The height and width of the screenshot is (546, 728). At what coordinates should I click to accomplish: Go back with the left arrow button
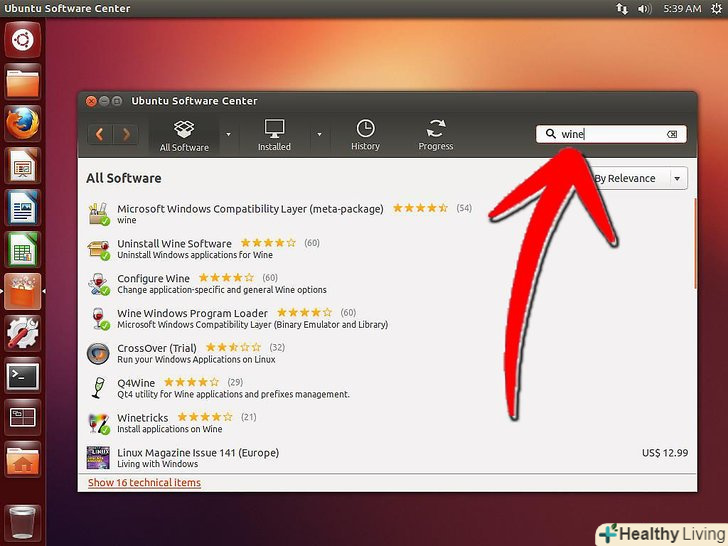[99, 135]
